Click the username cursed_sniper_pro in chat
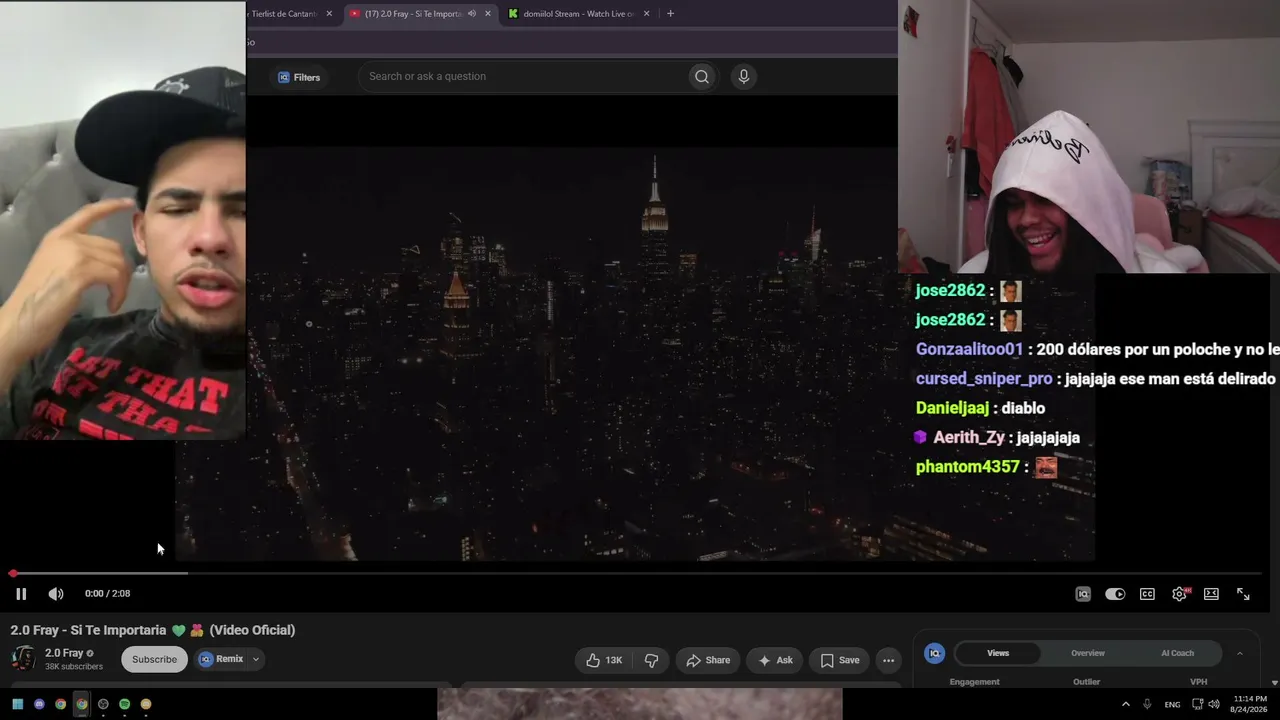This screenshot has height=720, width=1280. [984, 379]
